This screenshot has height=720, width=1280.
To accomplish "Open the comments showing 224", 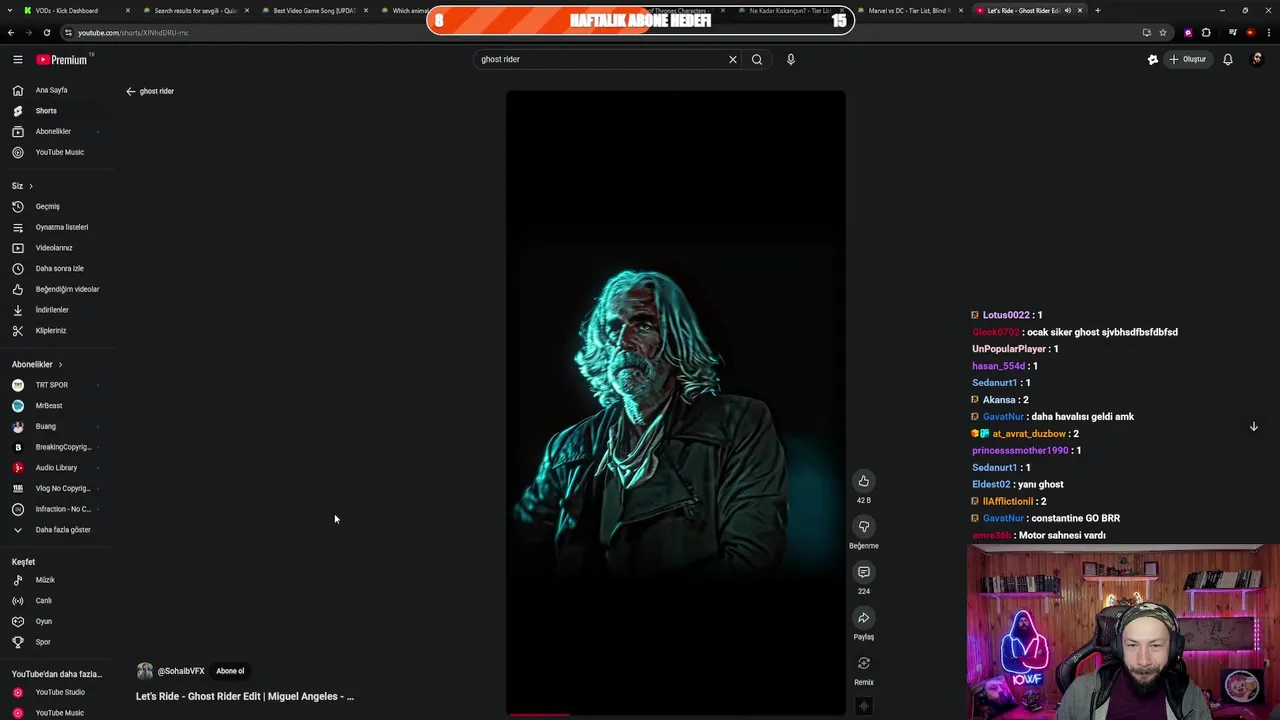I will point(864,572).
